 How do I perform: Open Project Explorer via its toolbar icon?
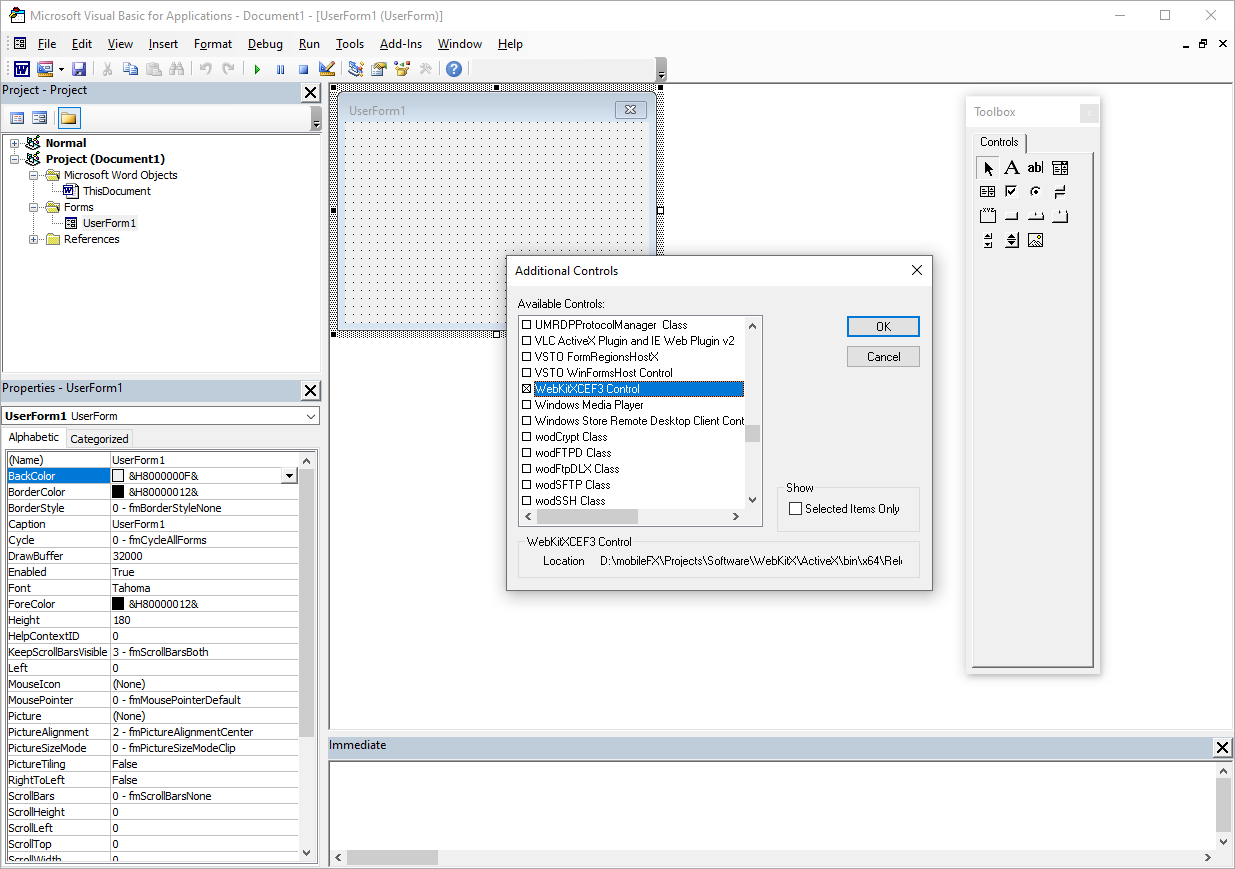point(356,69)
